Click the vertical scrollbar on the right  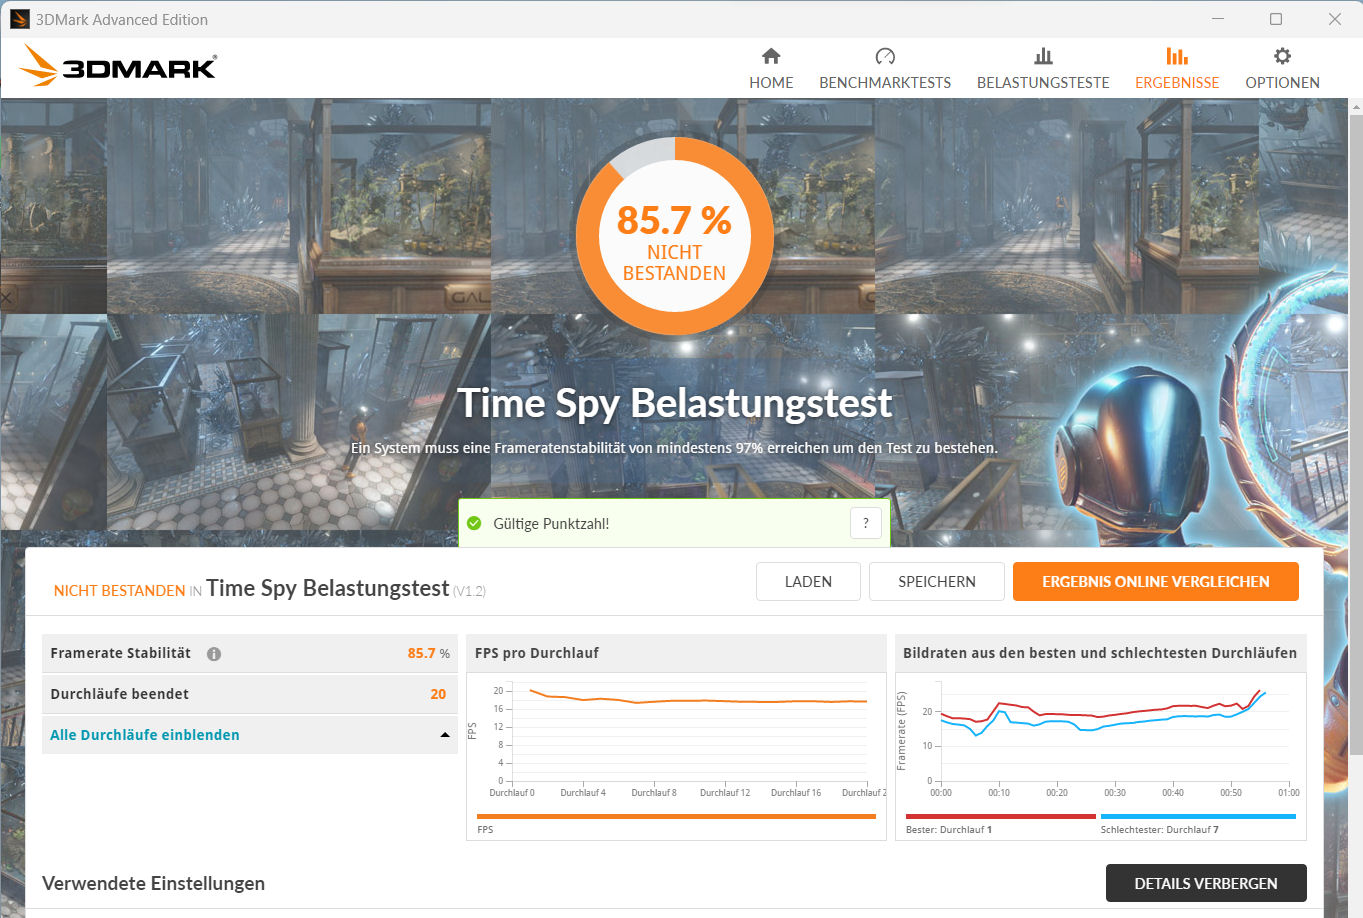(1355, 430)
